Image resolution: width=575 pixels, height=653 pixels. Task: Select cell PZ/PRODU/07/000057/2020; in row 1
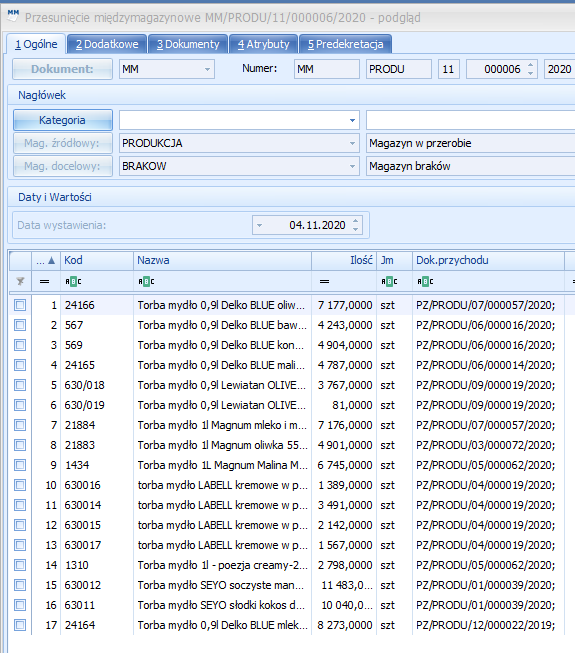[x=488, y=305]
